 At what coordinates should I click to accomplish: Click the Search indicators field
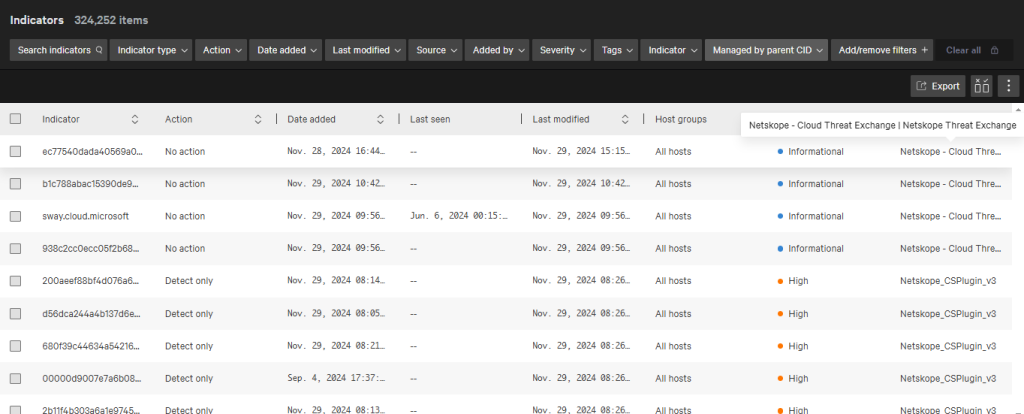59,50
